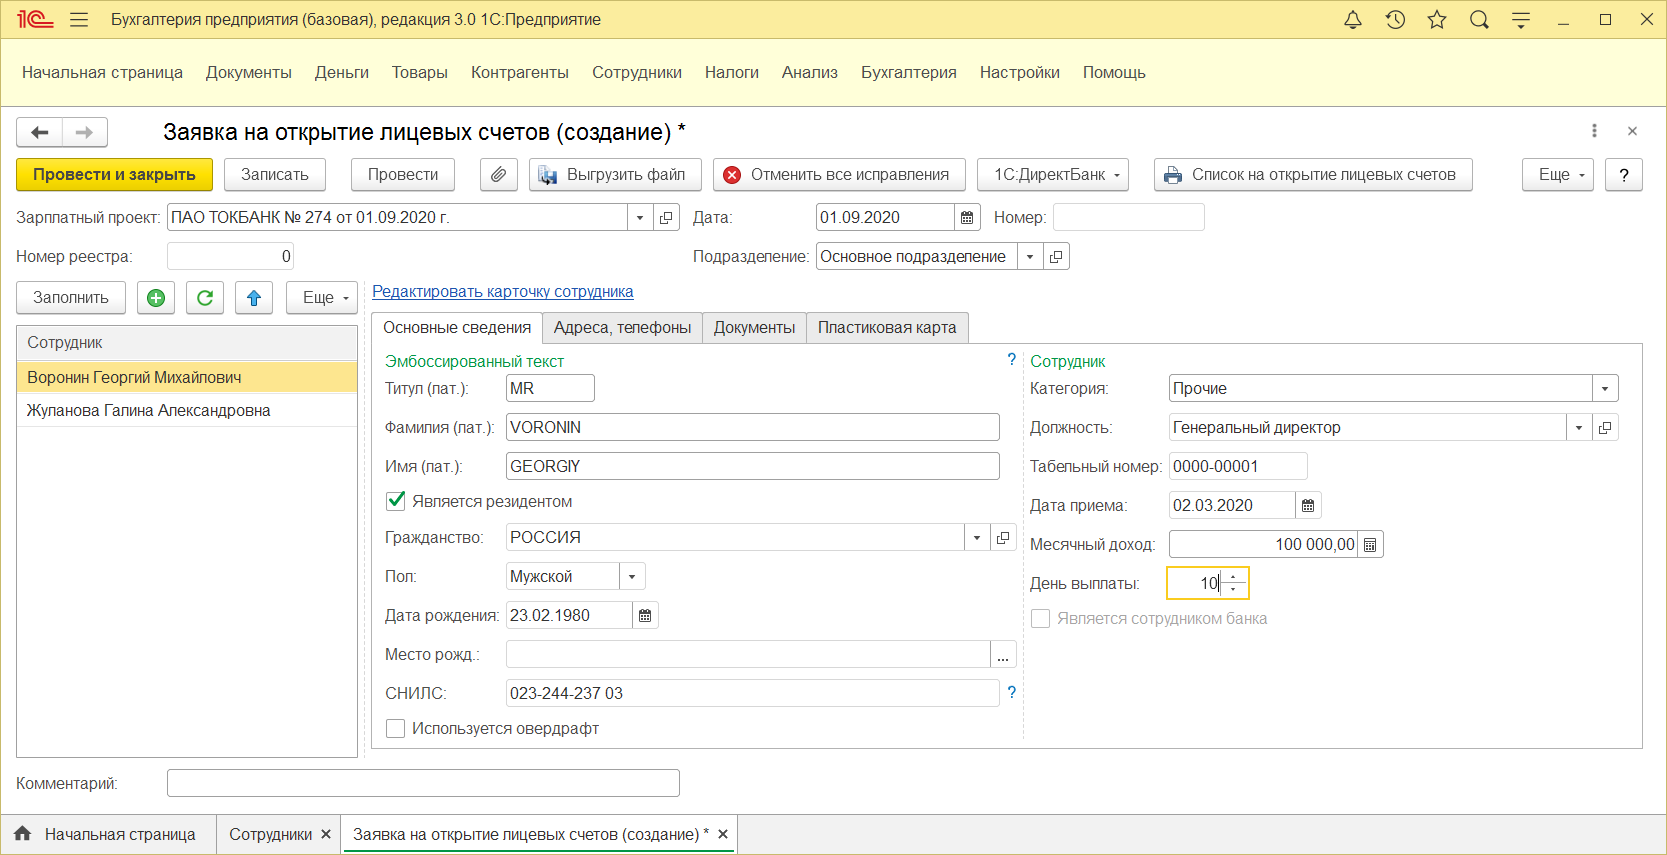Open notifications bell icon

pyautogui.click(x=1353, y=20)
